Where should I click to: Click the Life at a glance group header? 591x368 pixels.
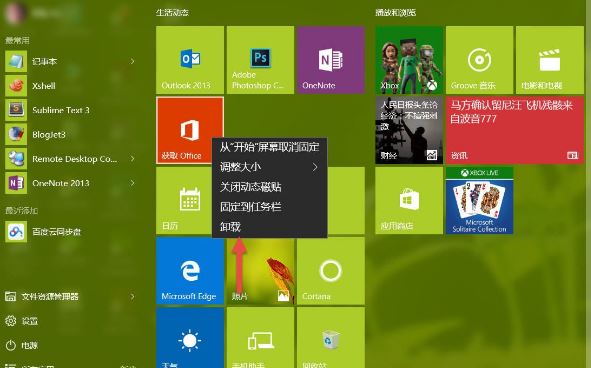click(x=172, y=13)
